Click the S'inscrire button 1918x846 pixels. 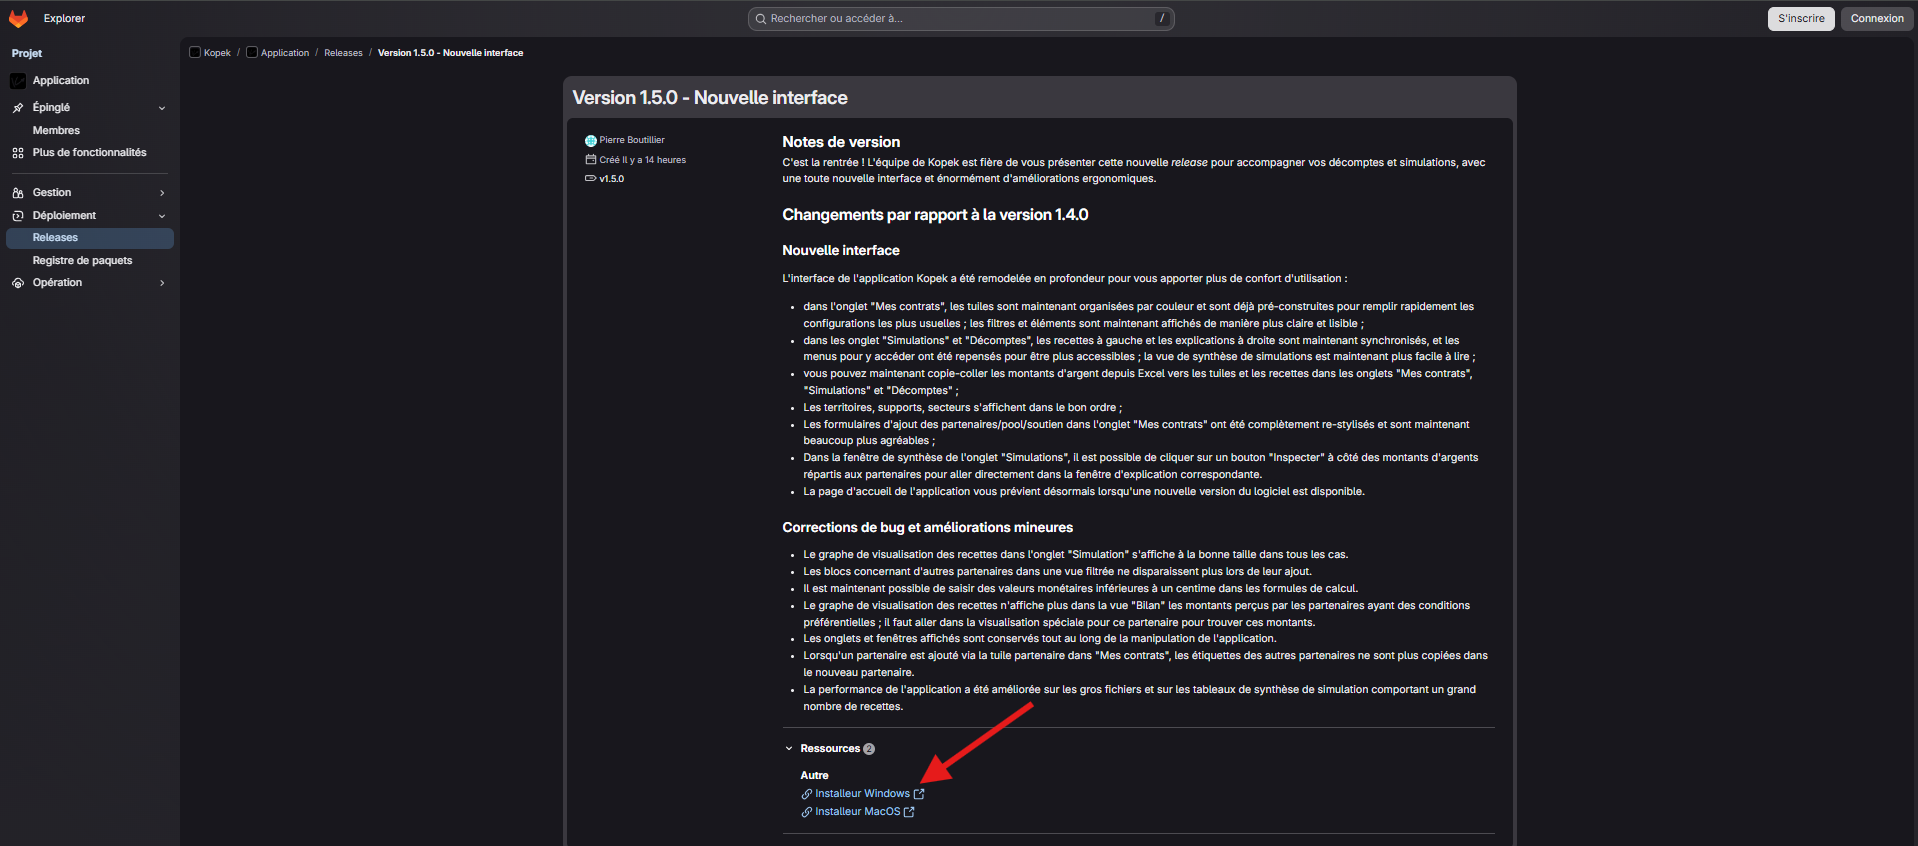click(1801, 19)
